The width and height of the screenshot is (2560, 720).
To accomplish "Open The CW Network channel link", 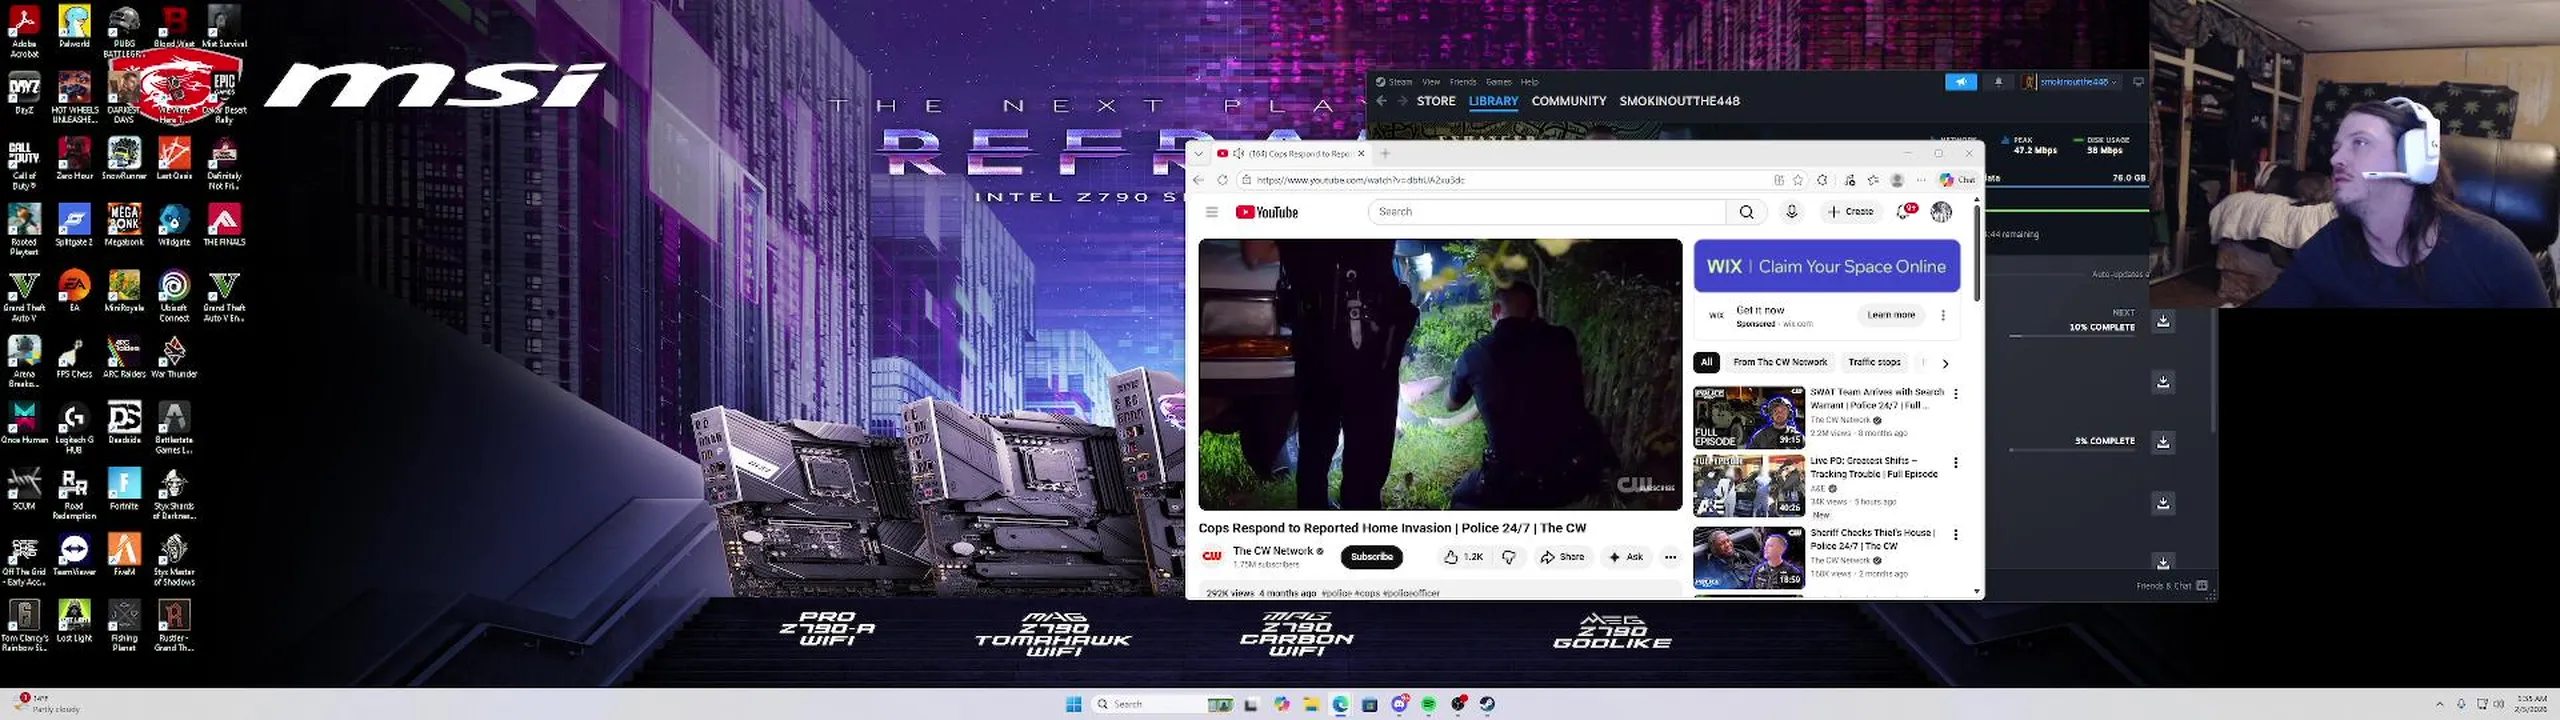I will [1272, 551].
